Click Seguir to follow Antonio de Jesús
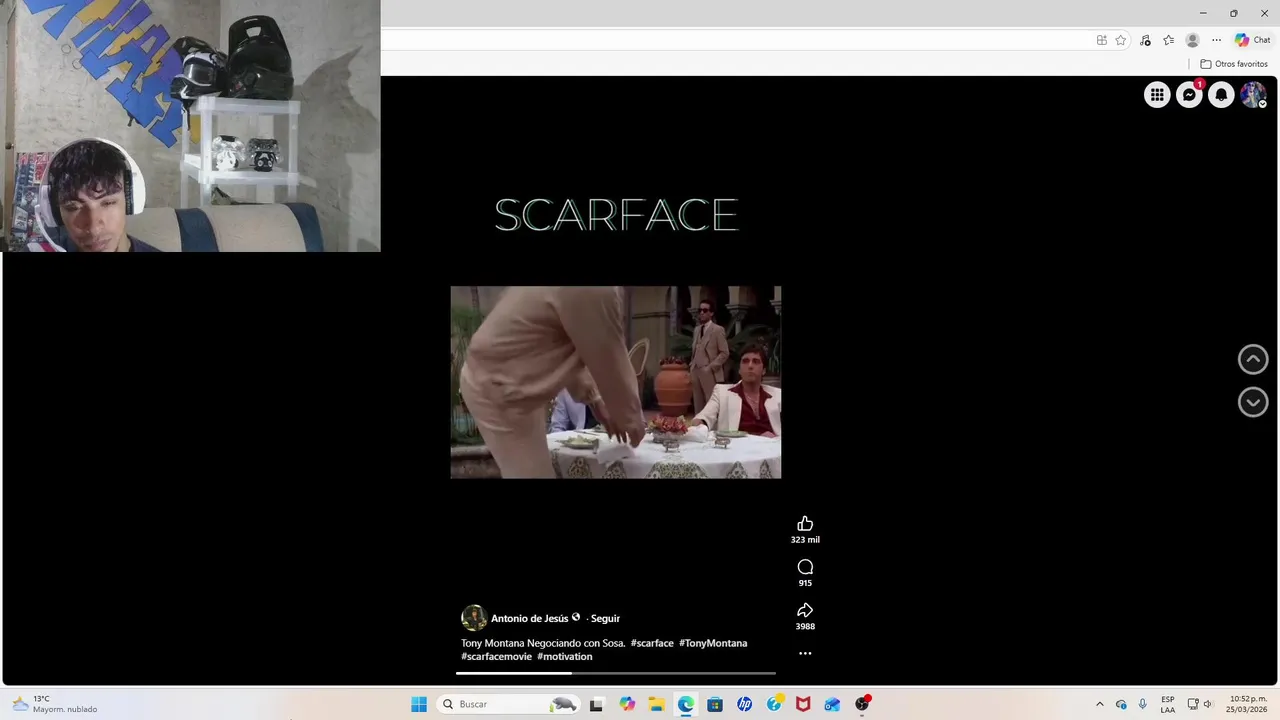 pyautogui.click(x=605, y=618)
